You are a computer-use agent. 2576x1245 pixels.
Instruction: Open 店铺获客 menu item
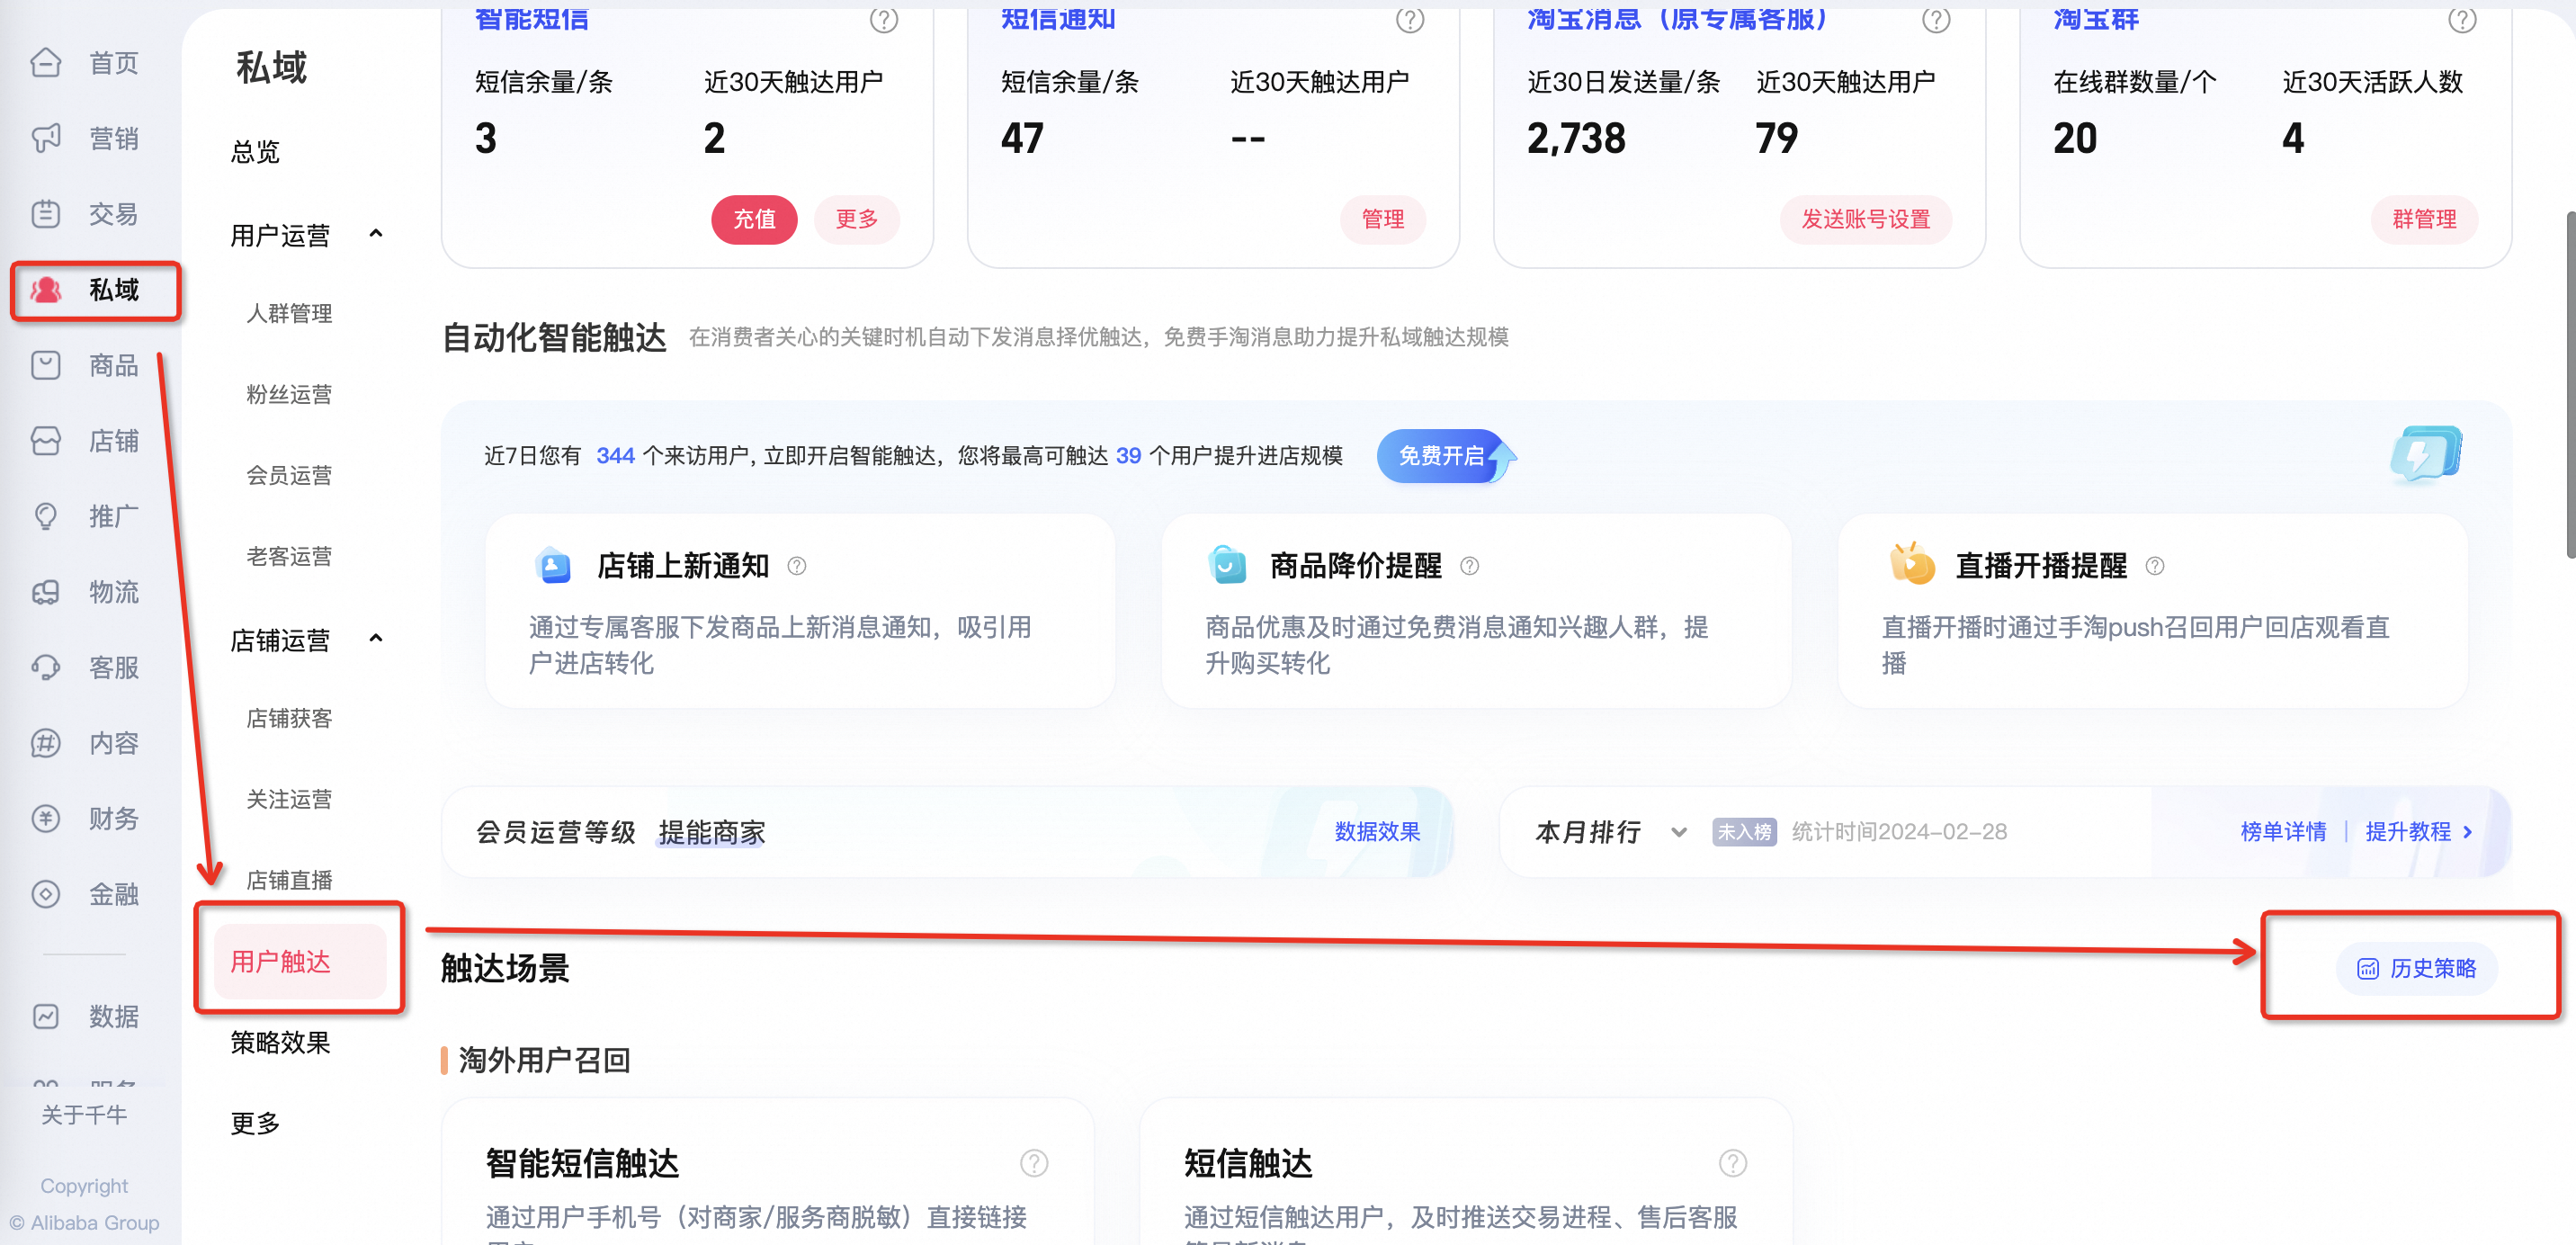click(x=289, y=718)
